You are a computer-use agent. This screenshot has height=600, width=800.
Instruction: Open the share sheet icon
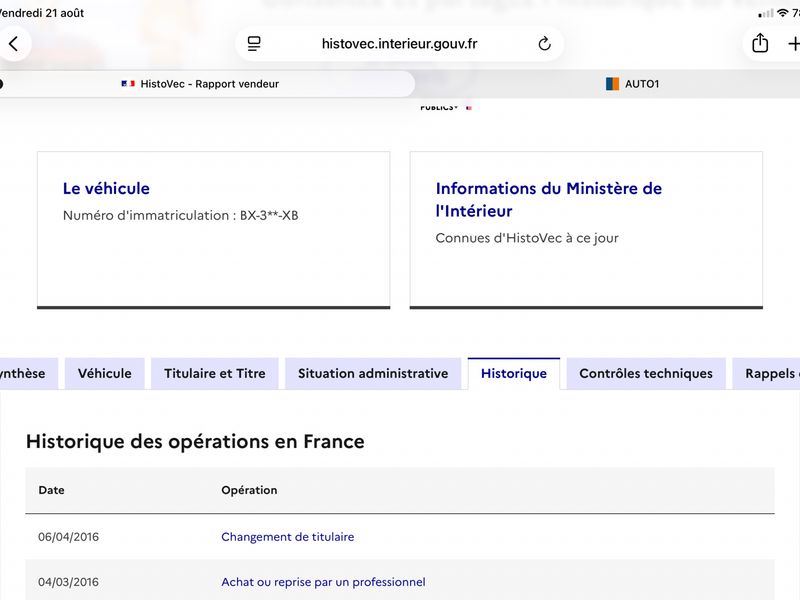(x=760, y=43)
